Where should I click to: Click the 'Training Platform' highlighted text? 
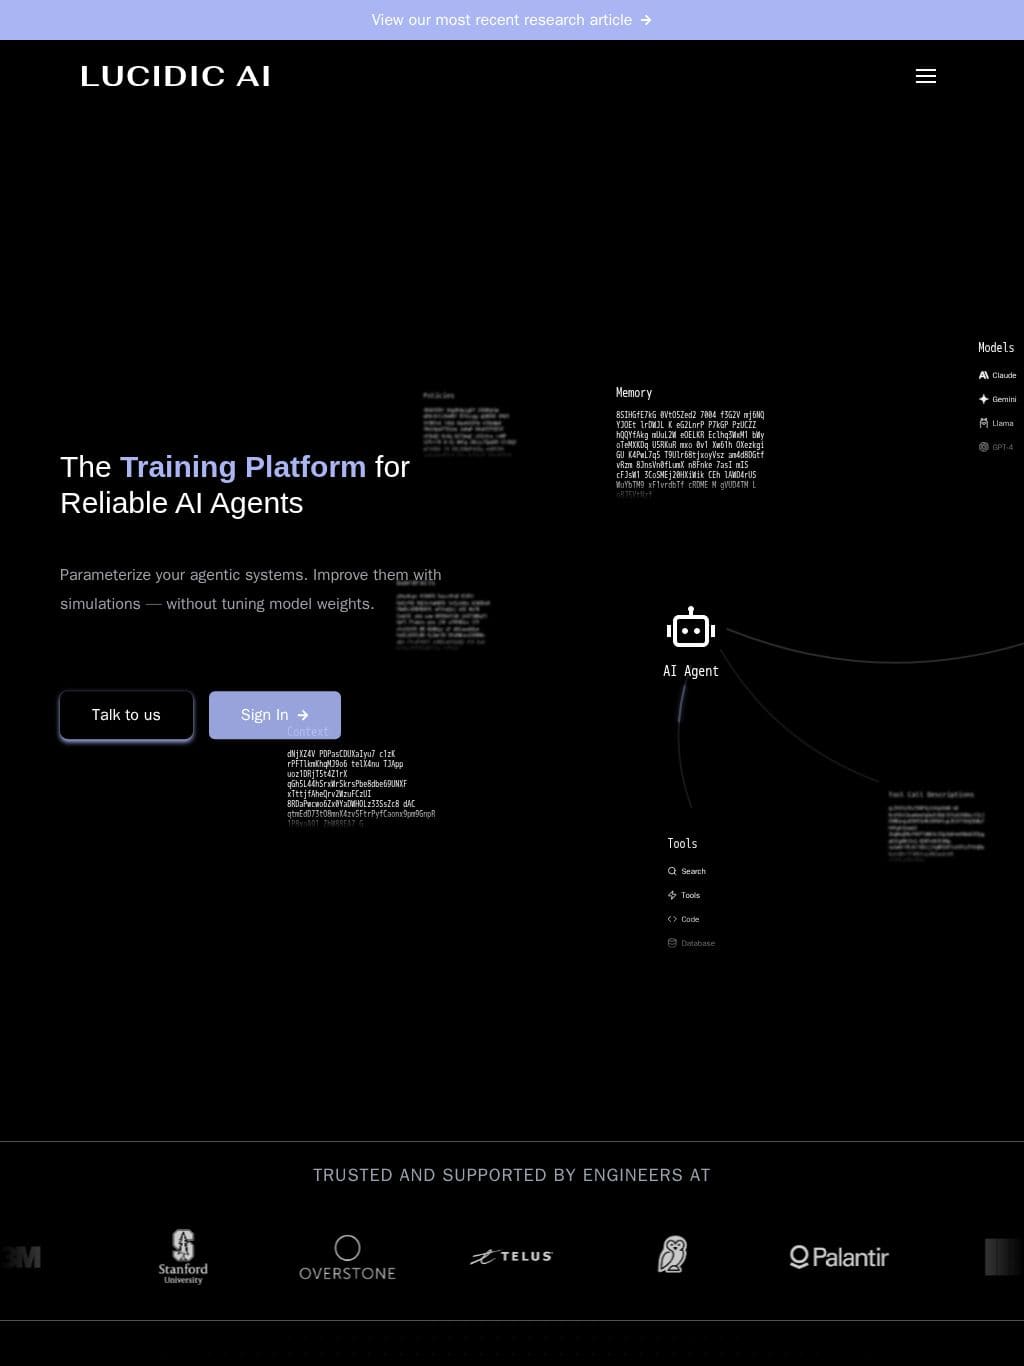(243, 467)
